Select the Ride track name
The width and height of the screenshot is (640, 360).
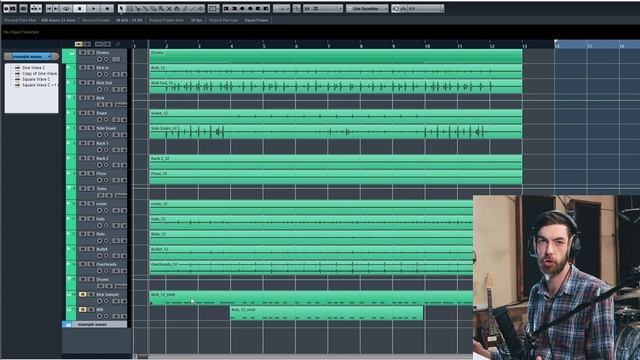tap(100, 234)
